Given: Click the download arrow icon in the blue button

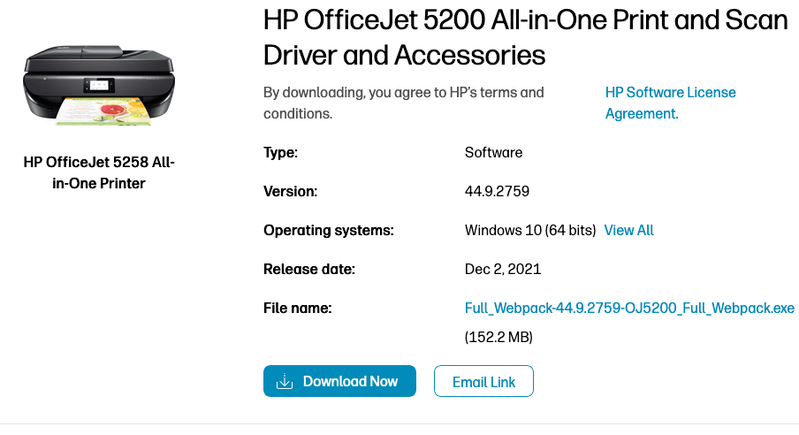Looking at the screenshot, I should (x=284, y=381).
